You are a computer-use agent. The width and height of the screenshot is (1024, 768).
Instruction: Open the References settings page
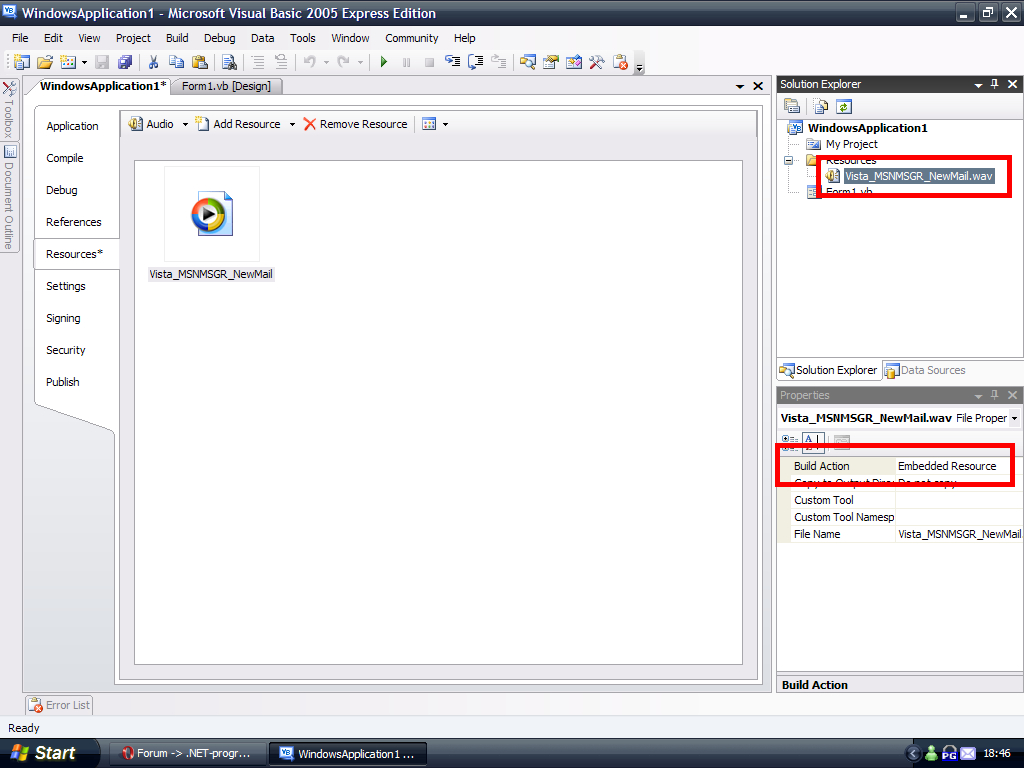74,222
